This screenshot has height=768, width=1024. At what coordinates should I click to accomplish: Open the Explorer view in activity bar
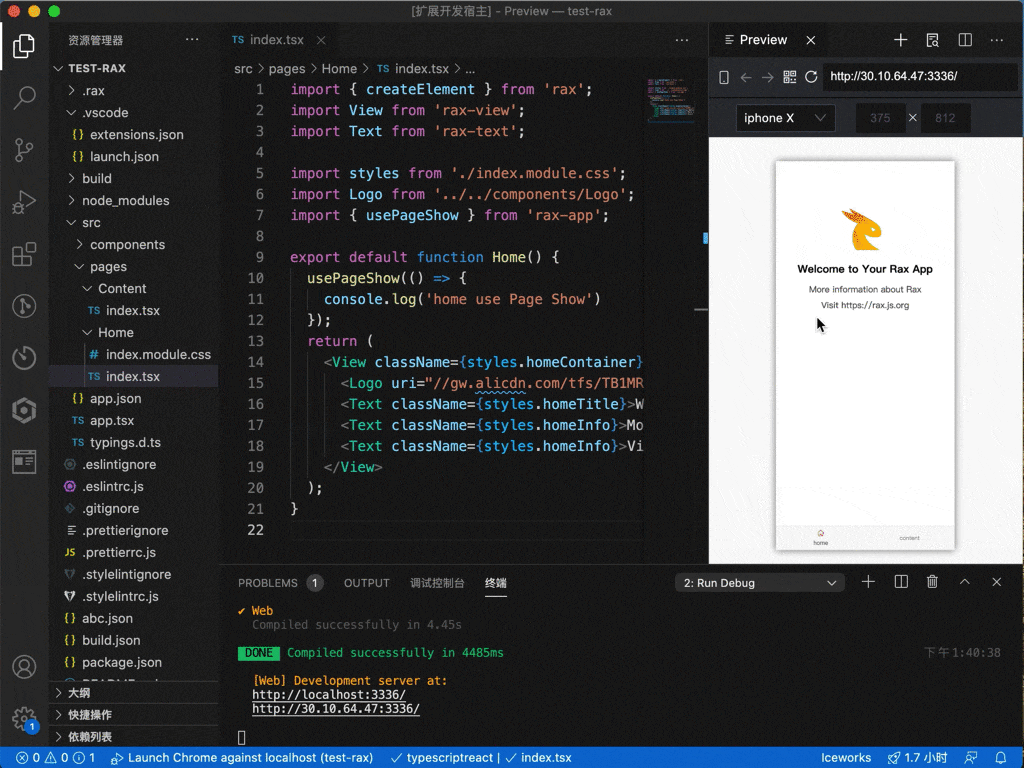tap(24, 46)
